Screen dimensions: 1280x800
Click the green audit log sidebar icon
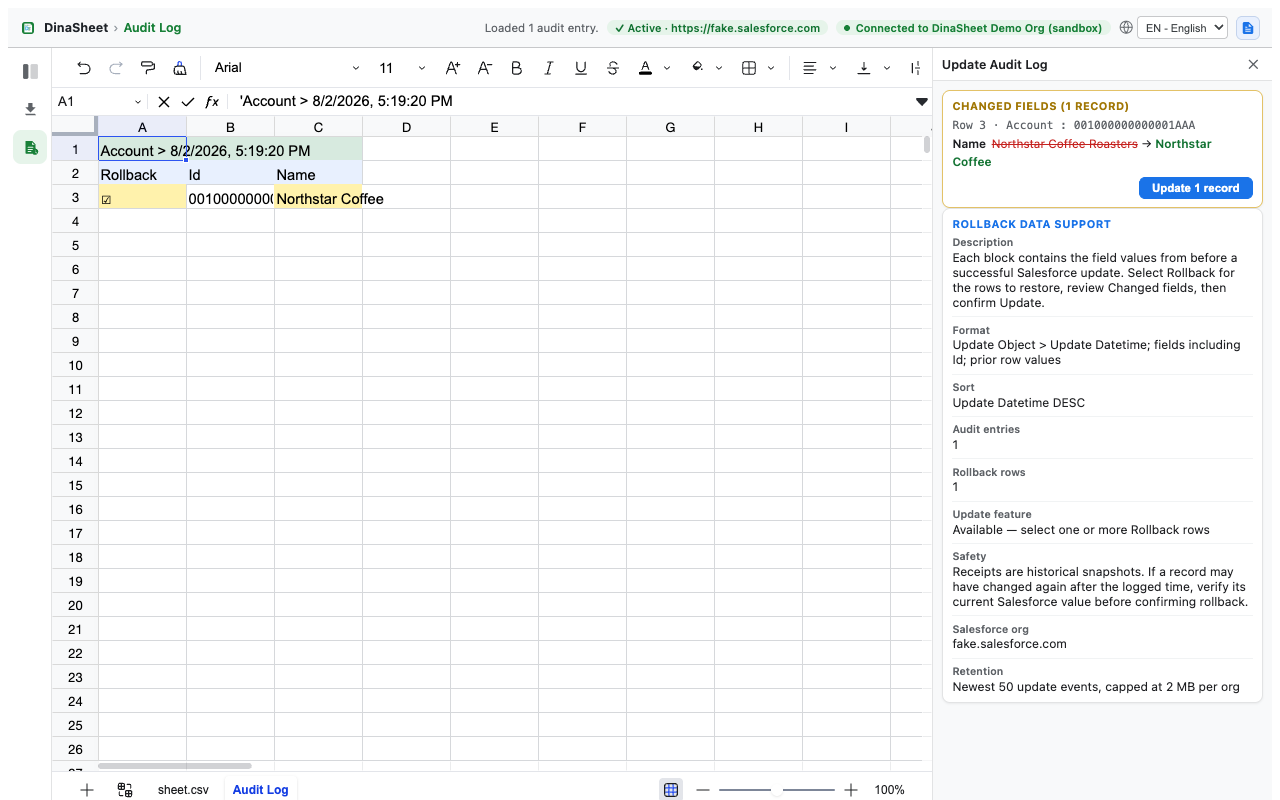coord(30,148)
